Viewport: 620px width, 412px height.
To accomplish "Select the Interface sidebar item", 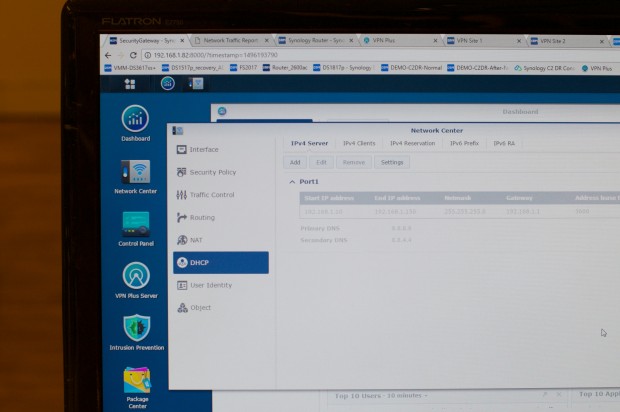I will pyautogui.click(x=203, y=149).
